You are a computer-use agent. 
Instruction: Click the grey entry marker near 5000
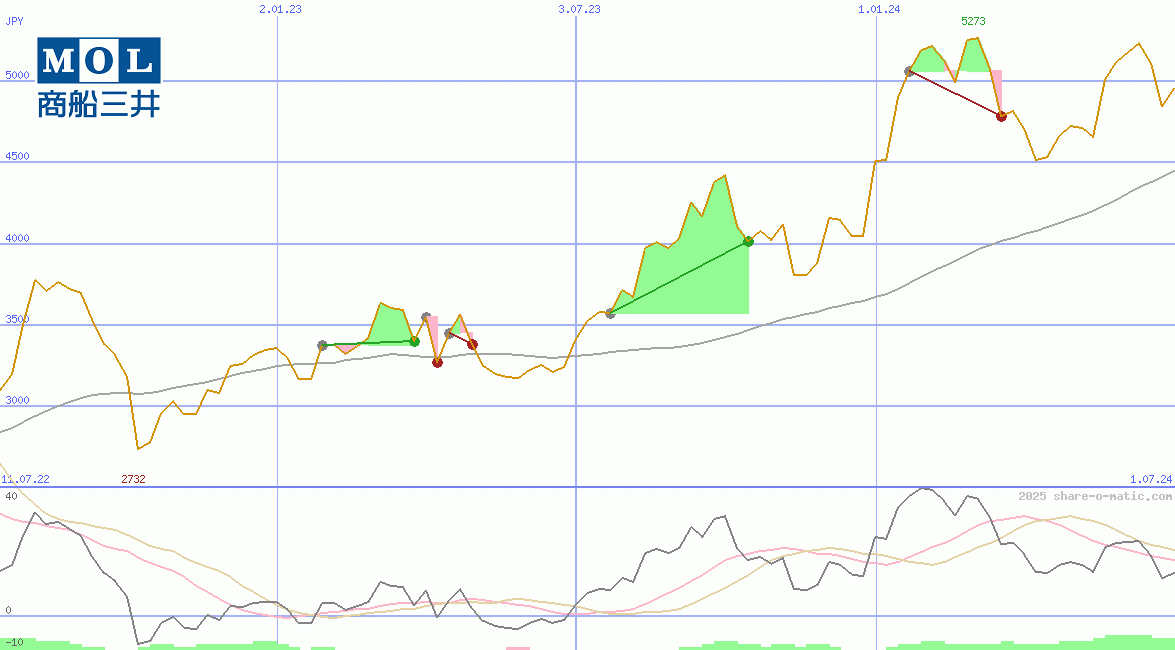(x=909, y=71)
